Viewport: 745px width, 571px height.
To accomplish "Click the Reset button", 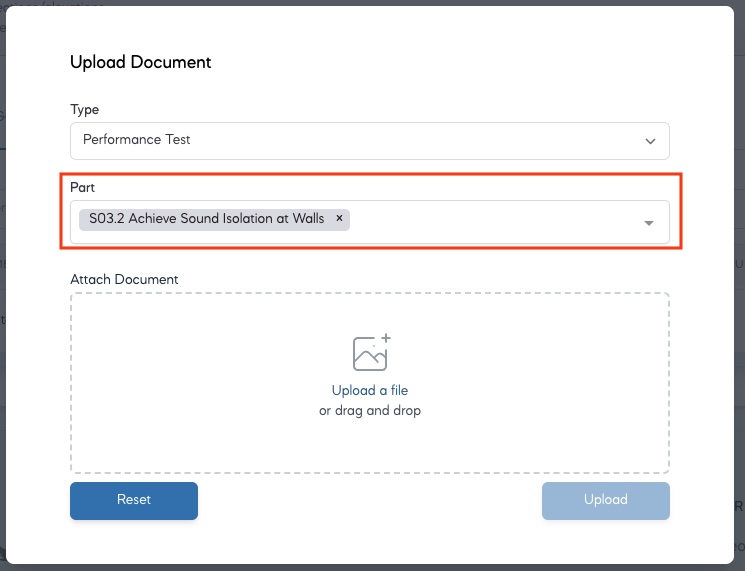I will (x=134, y=501).
